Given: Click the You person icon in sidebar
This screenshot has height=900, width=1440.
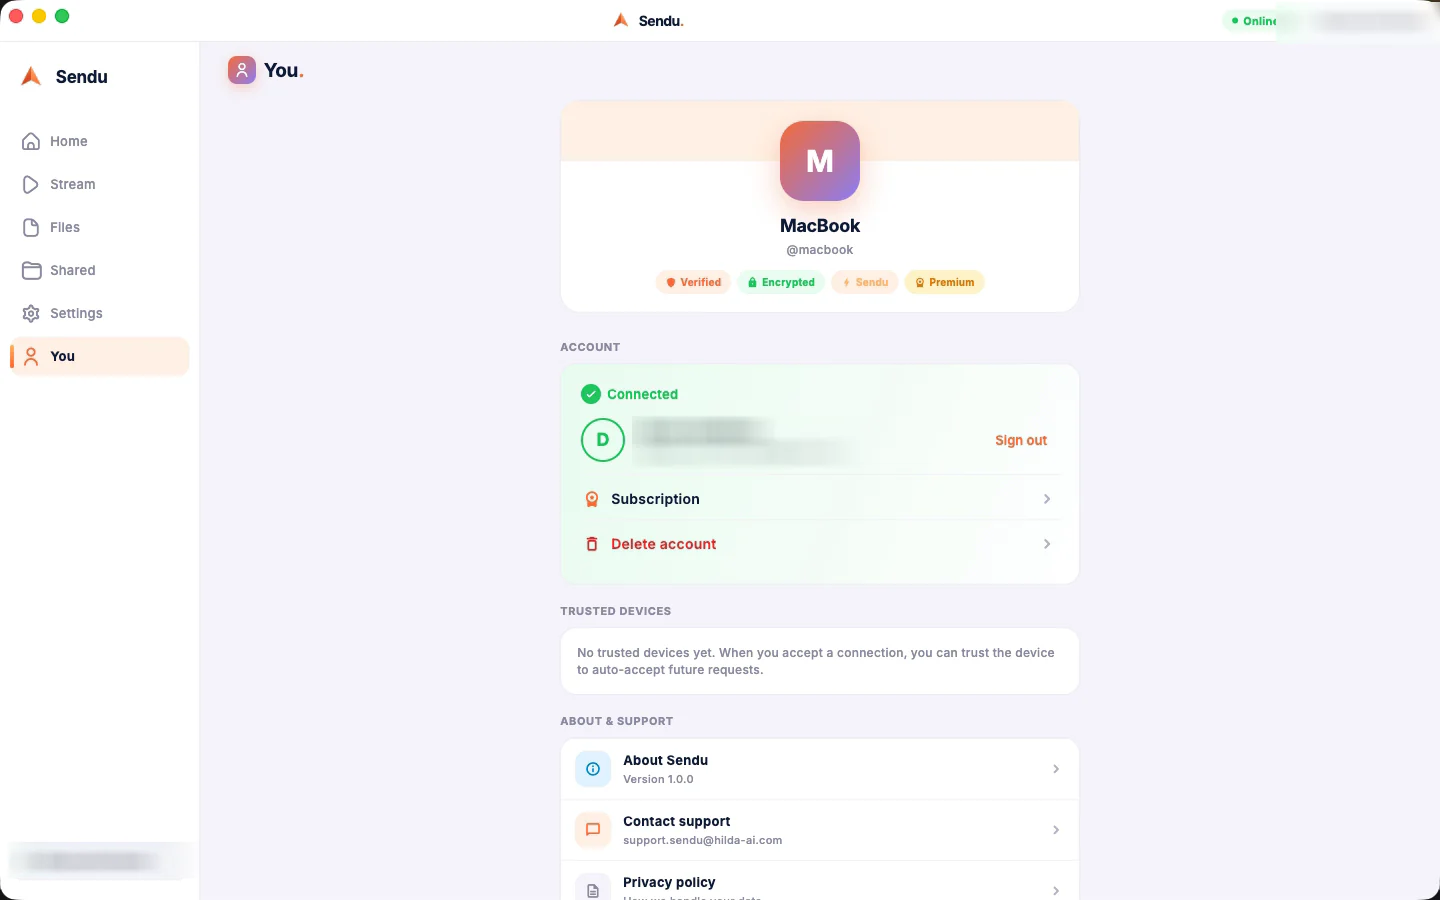Looking at the screenshot, I should (x=31, y=356).
